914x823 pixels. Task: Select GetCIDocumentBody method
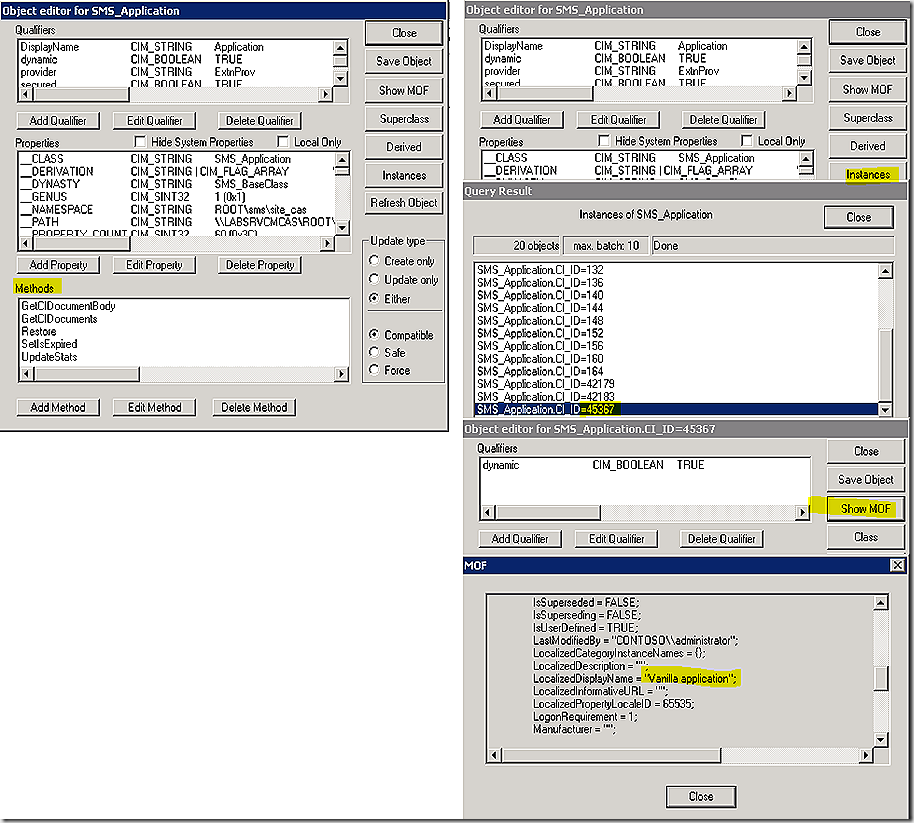tap(68, 306)
